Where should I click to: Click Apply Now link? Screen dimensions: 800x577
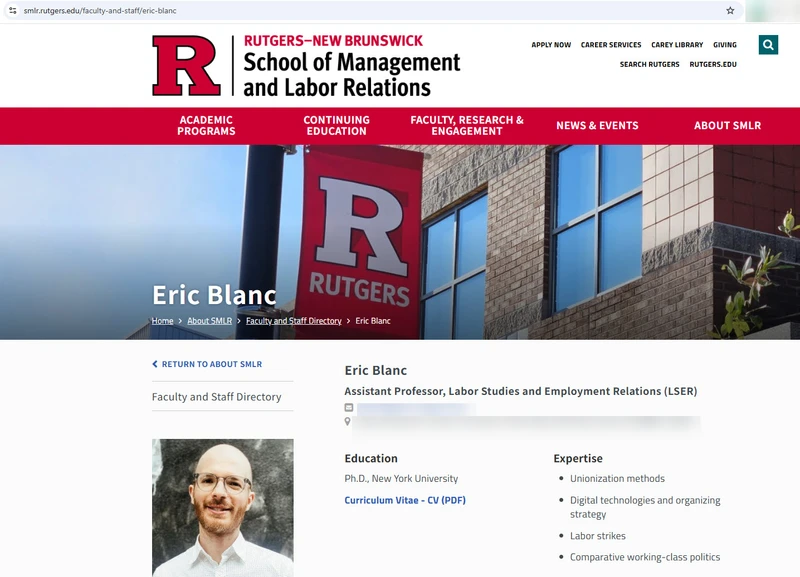551,45
